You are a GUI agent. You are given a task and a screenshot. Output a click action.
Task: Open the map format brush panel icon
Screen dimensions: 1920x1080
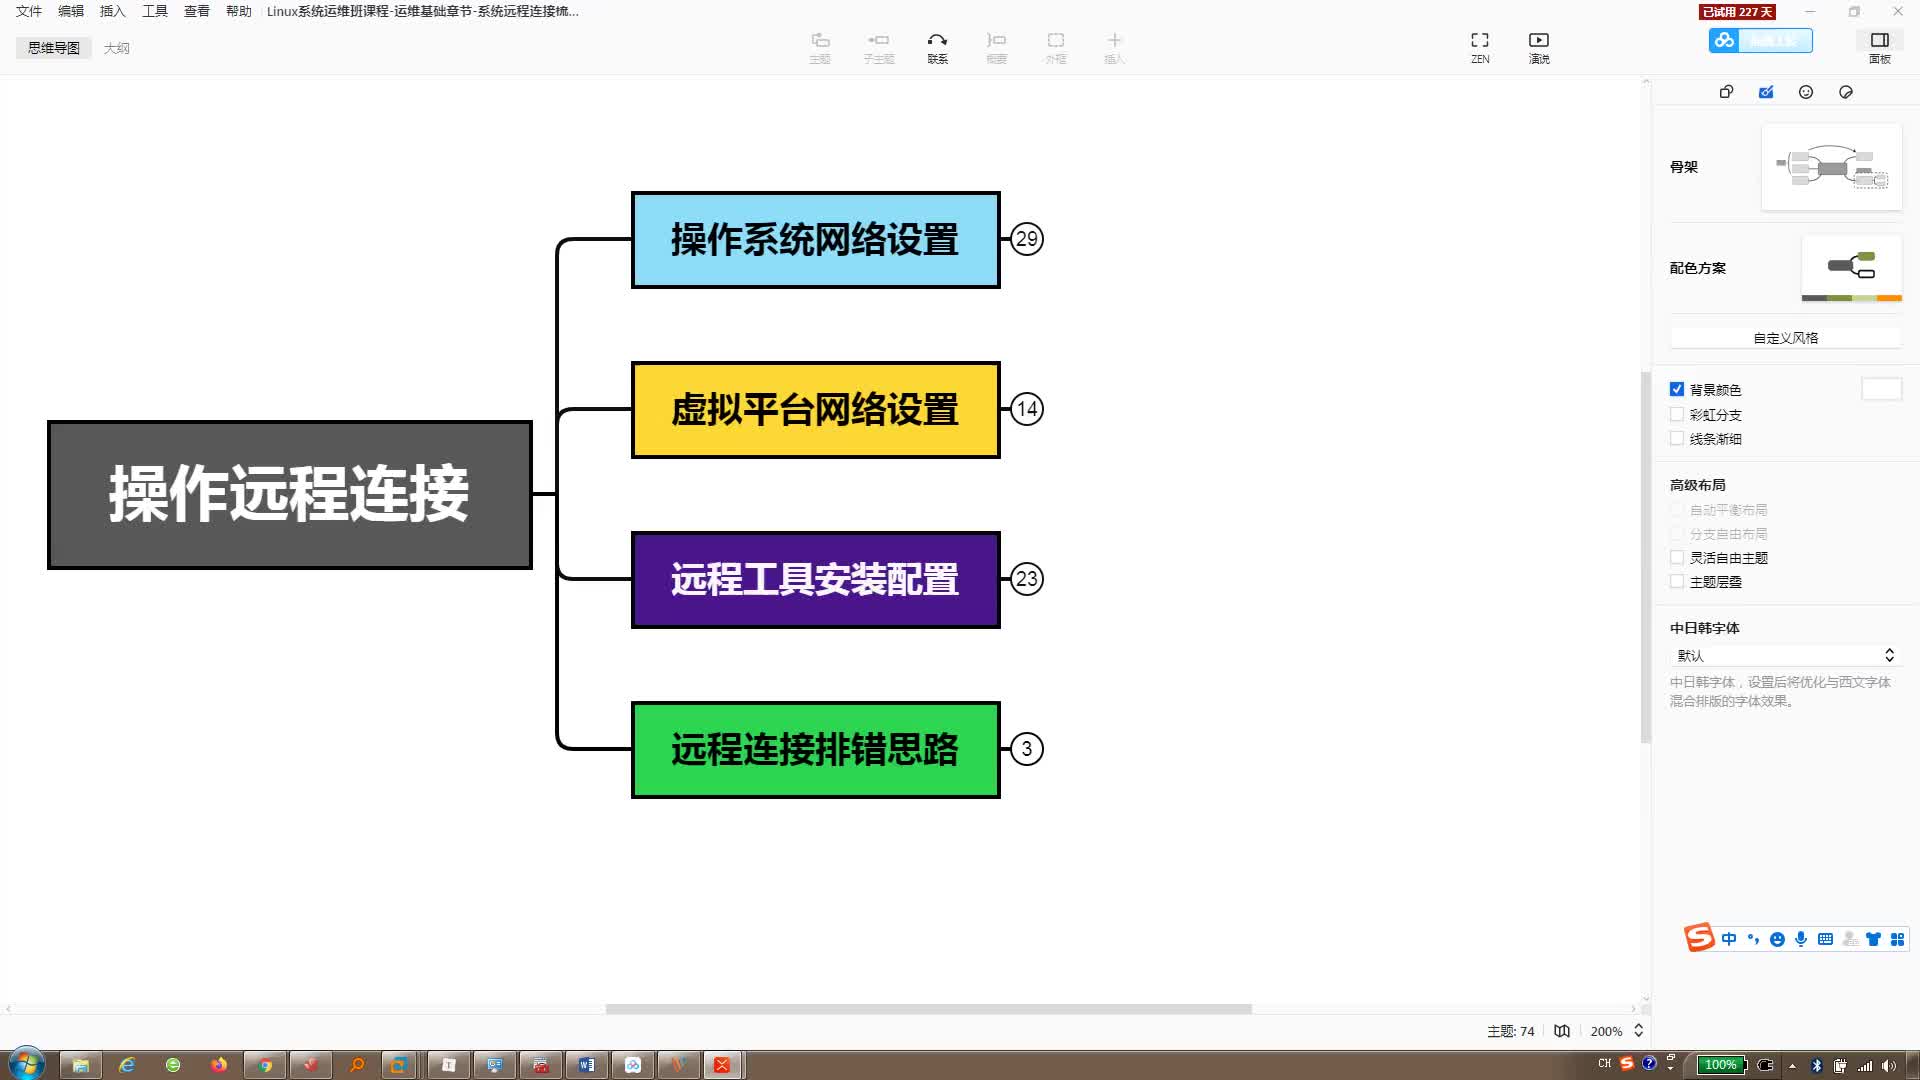(1766, 92)
